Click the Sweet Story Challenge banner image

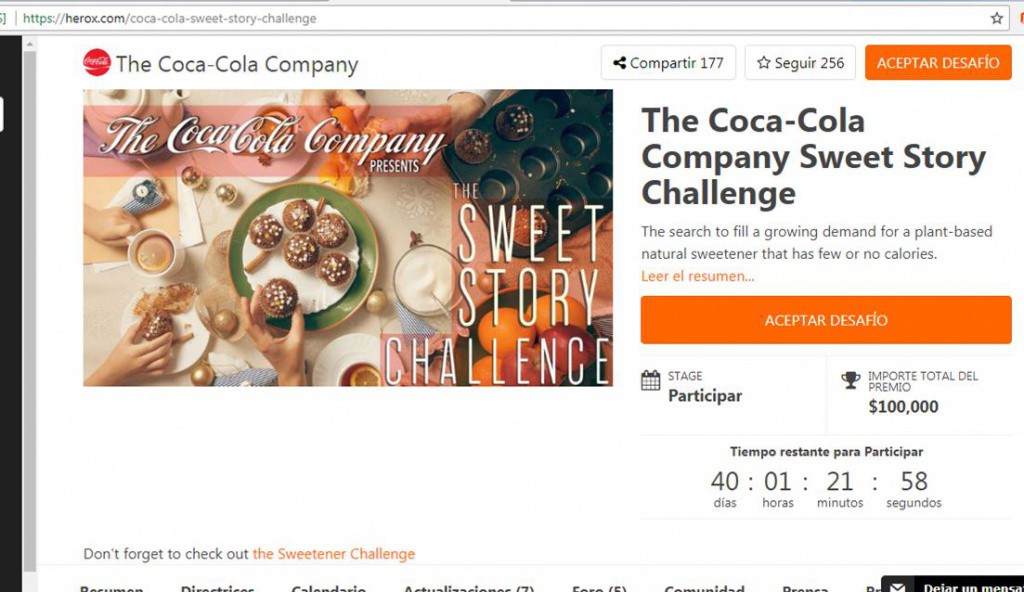click(x=347, y=238)
